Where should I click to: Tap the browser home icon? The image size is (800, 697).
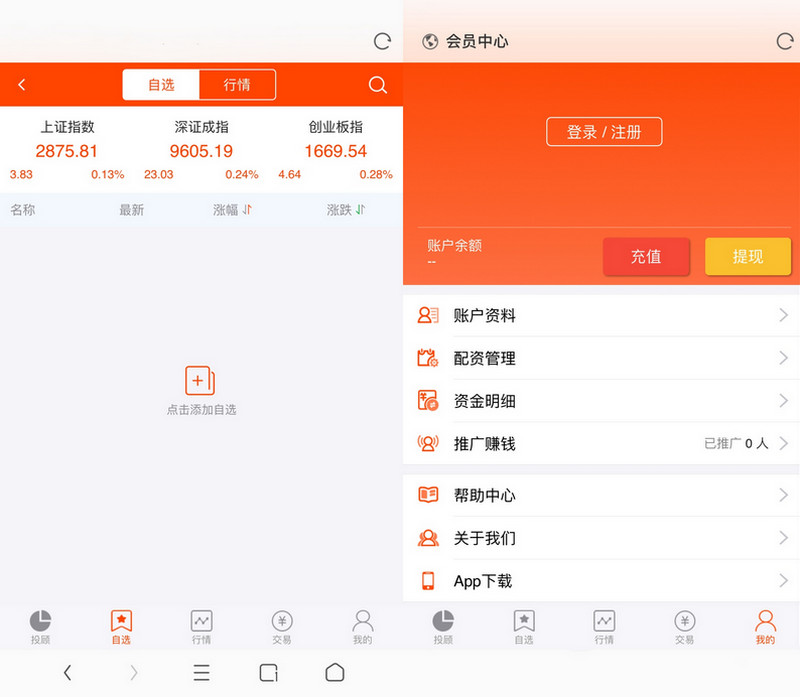(335, 673)
